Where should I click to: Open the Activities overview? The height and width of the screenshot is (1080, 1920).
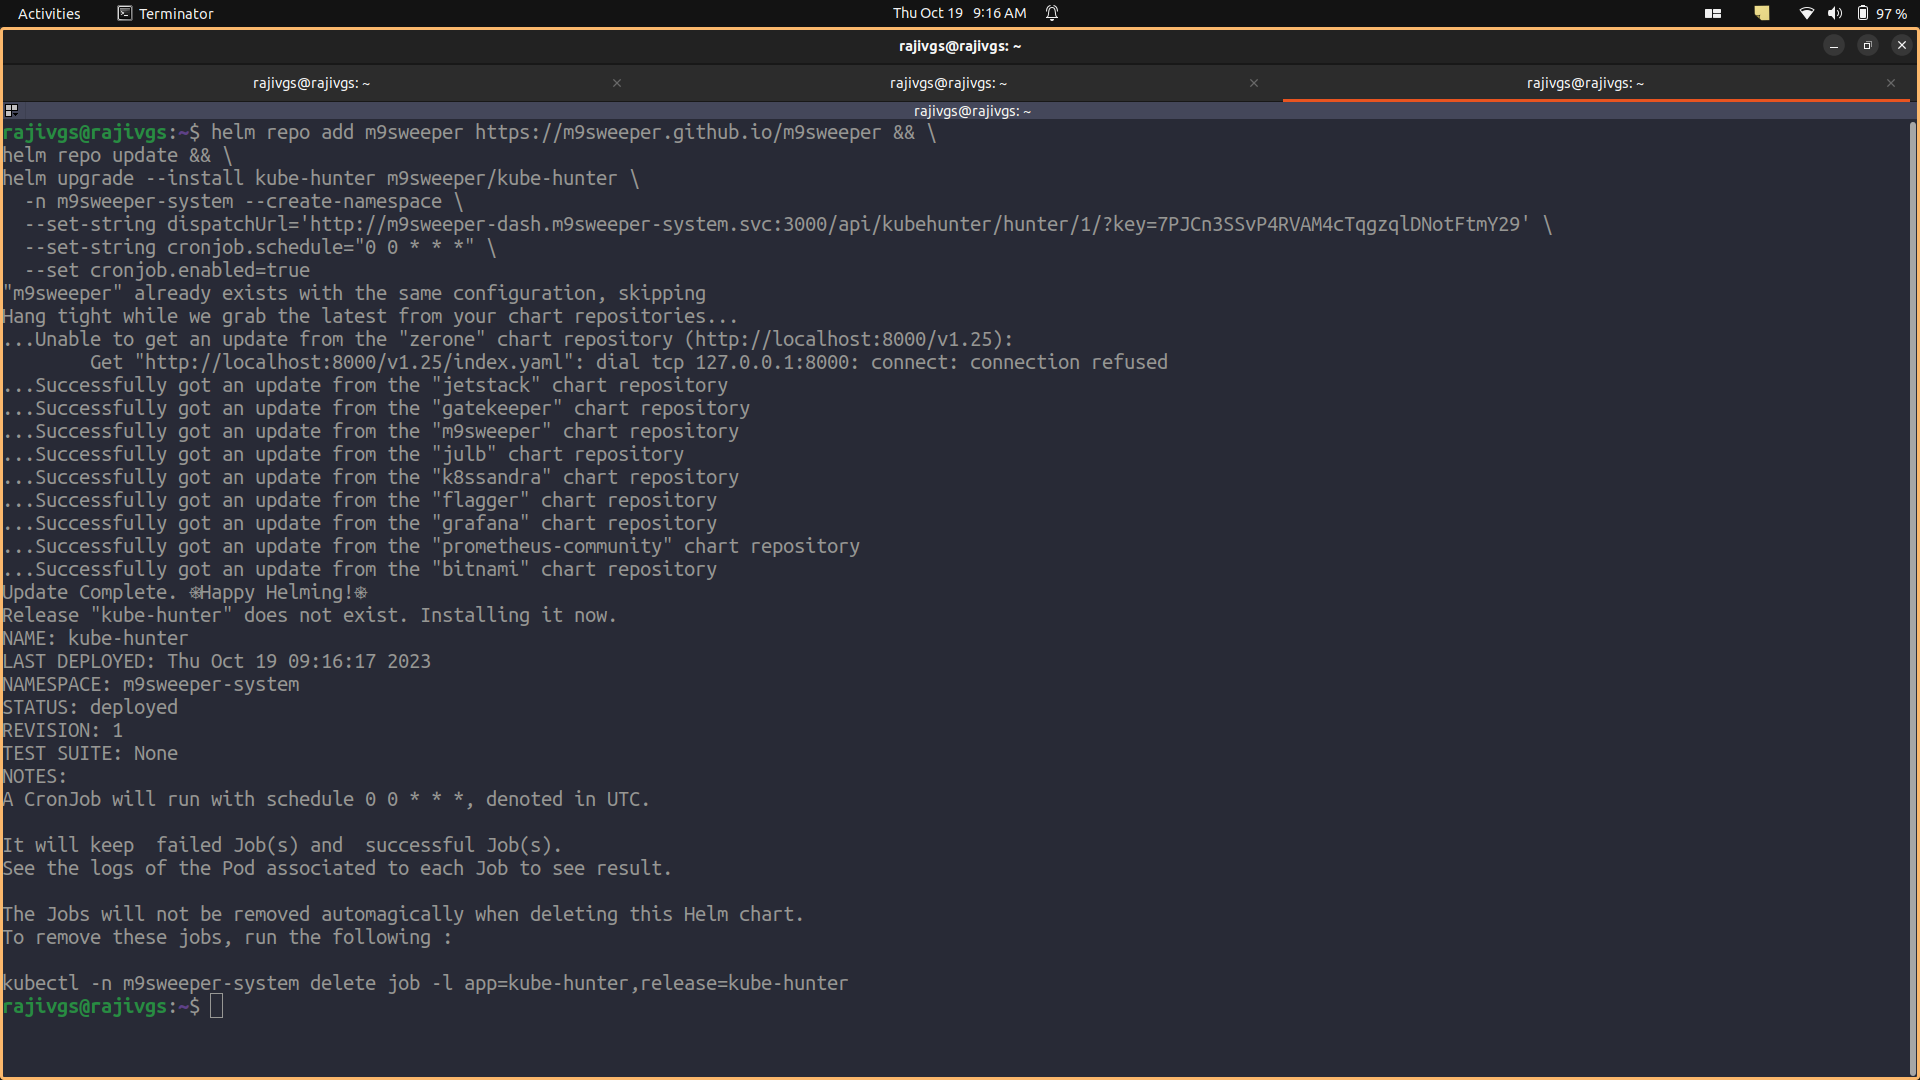pos(49,13)
